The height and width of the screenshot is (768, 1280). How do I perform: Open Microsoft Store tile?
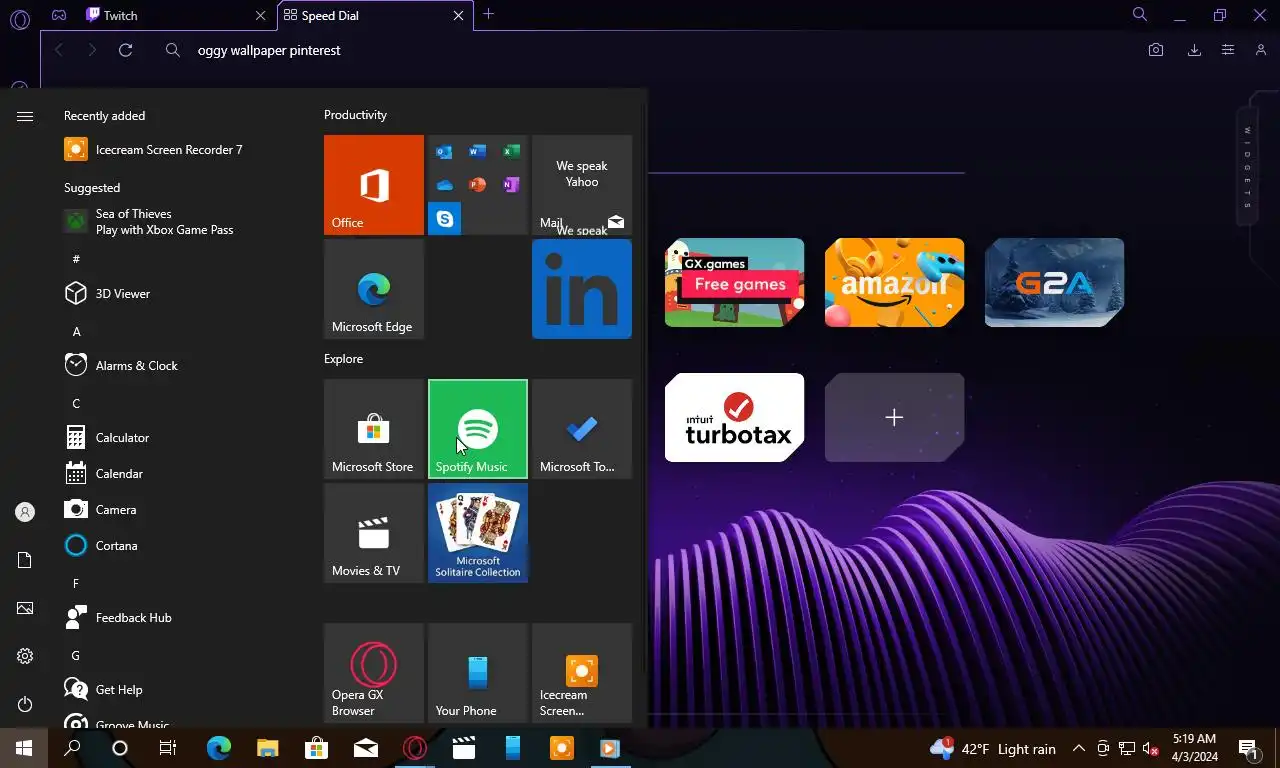[374, 429]
